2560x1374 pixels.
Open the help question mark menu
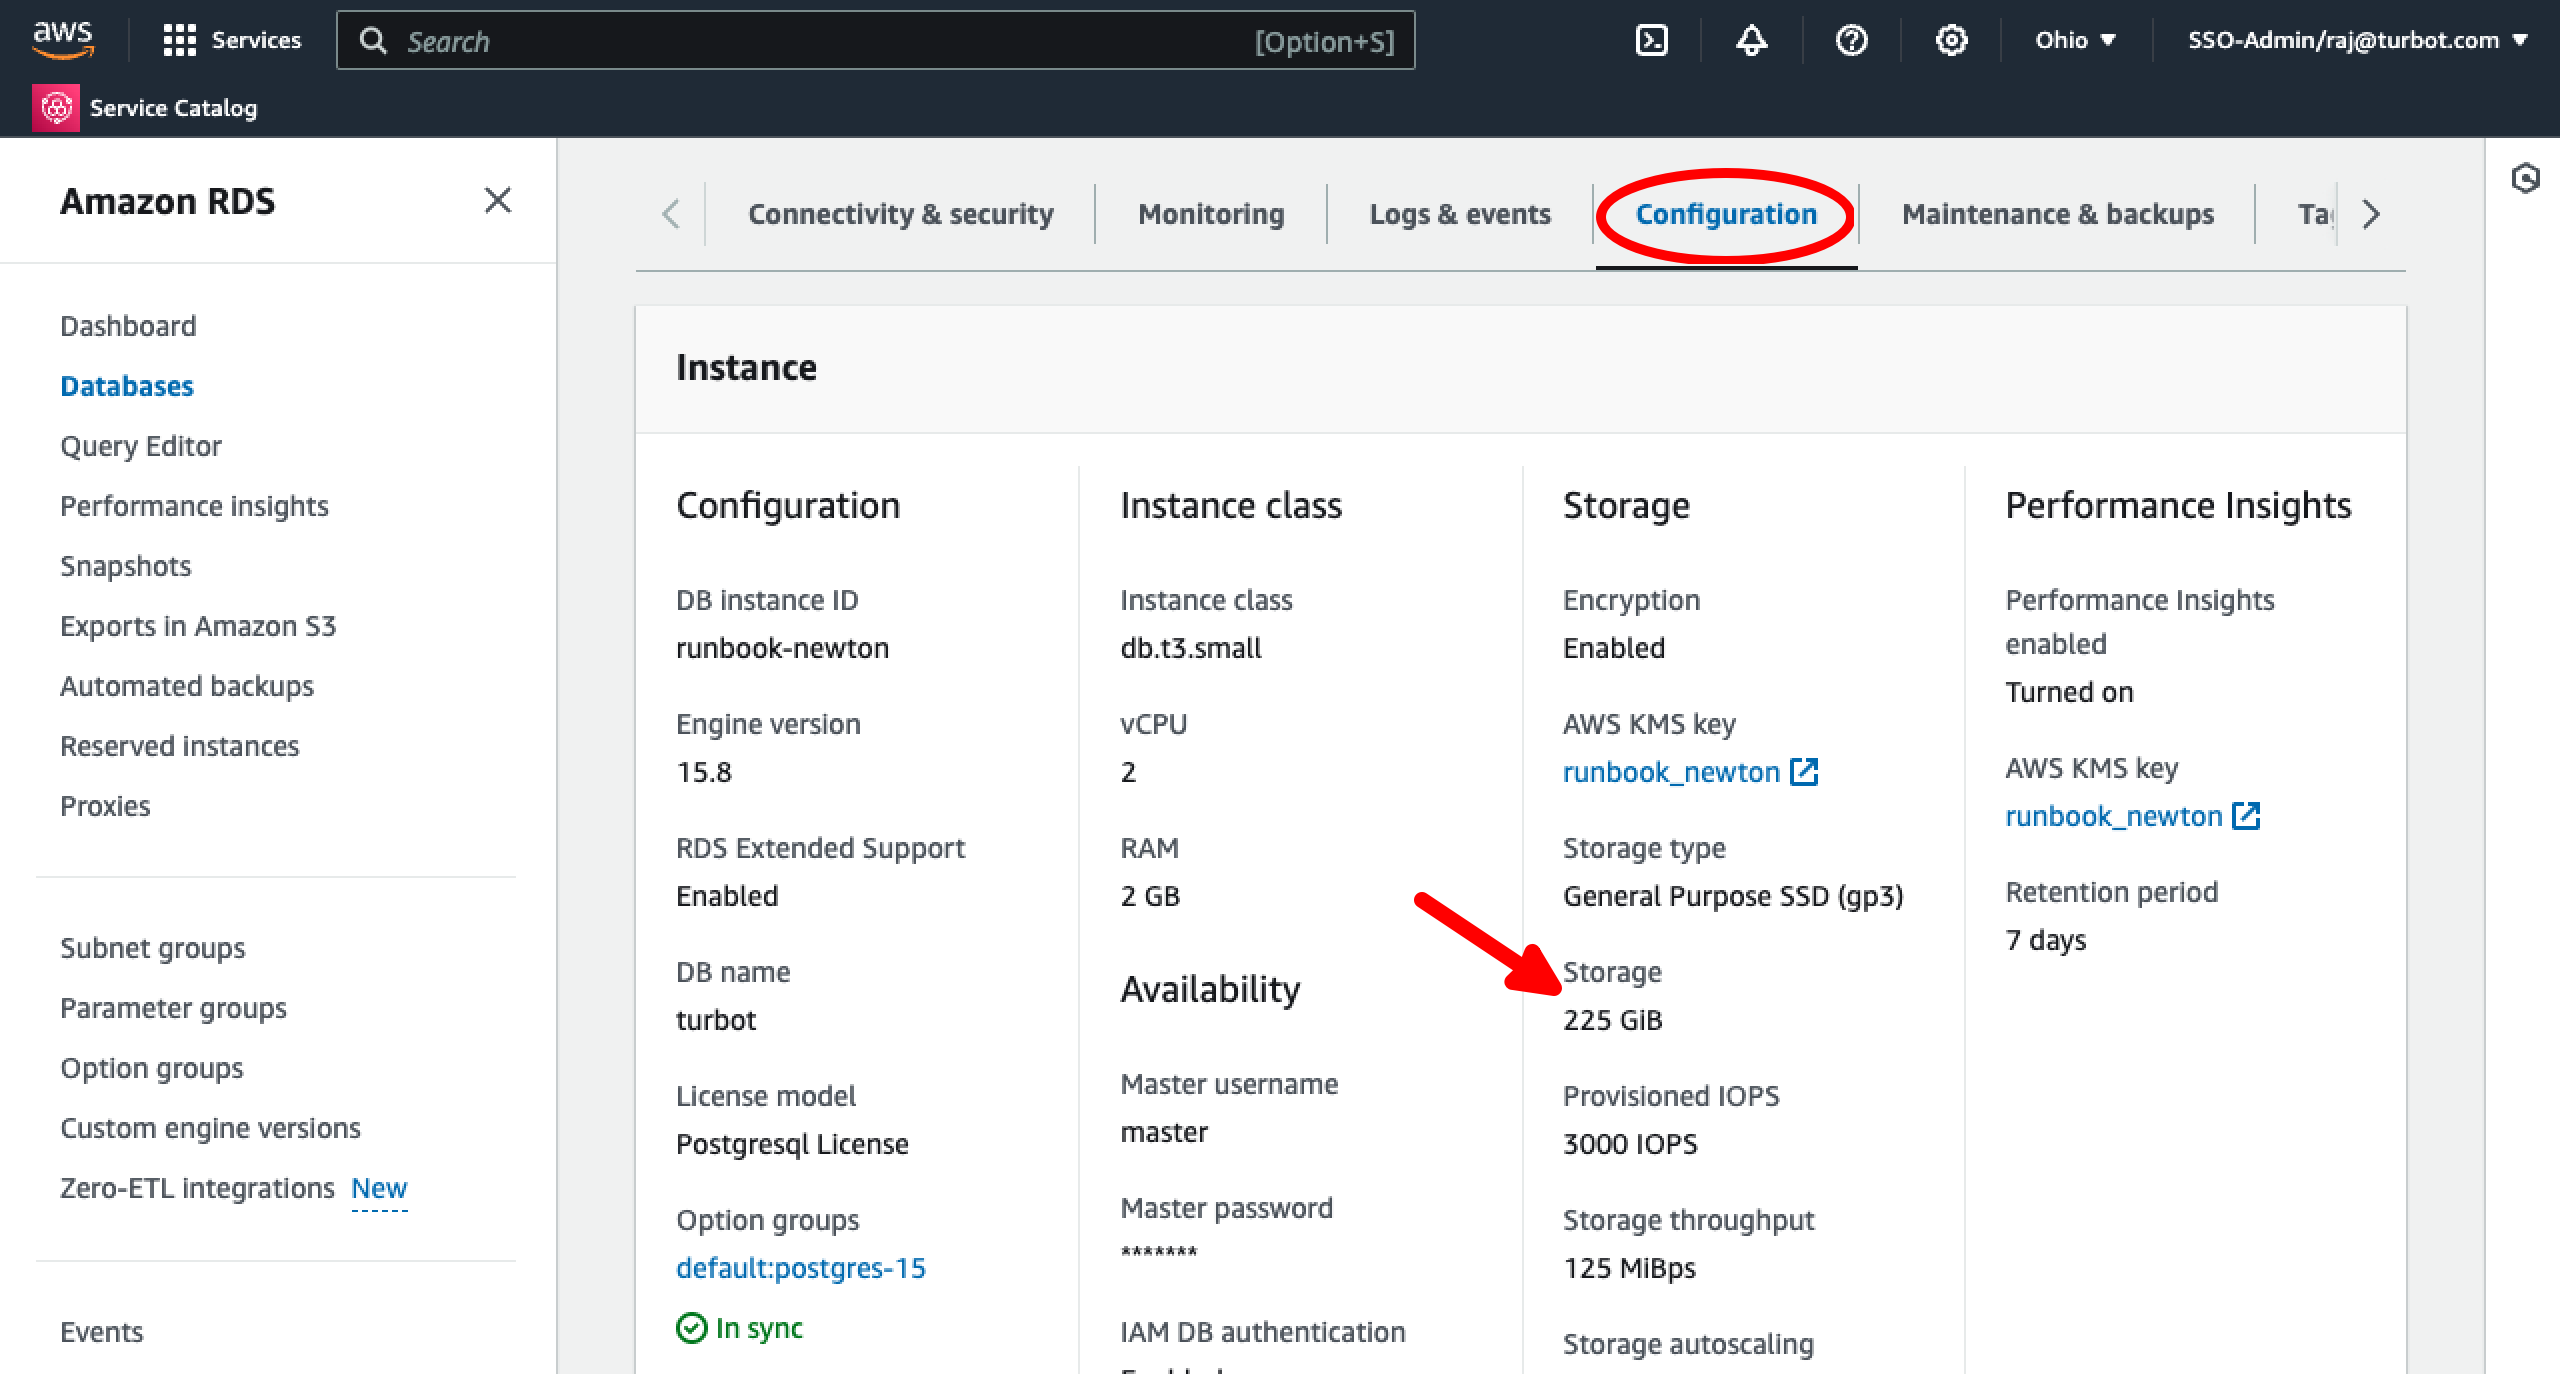pyautogui.click(x=1851, y=40)
